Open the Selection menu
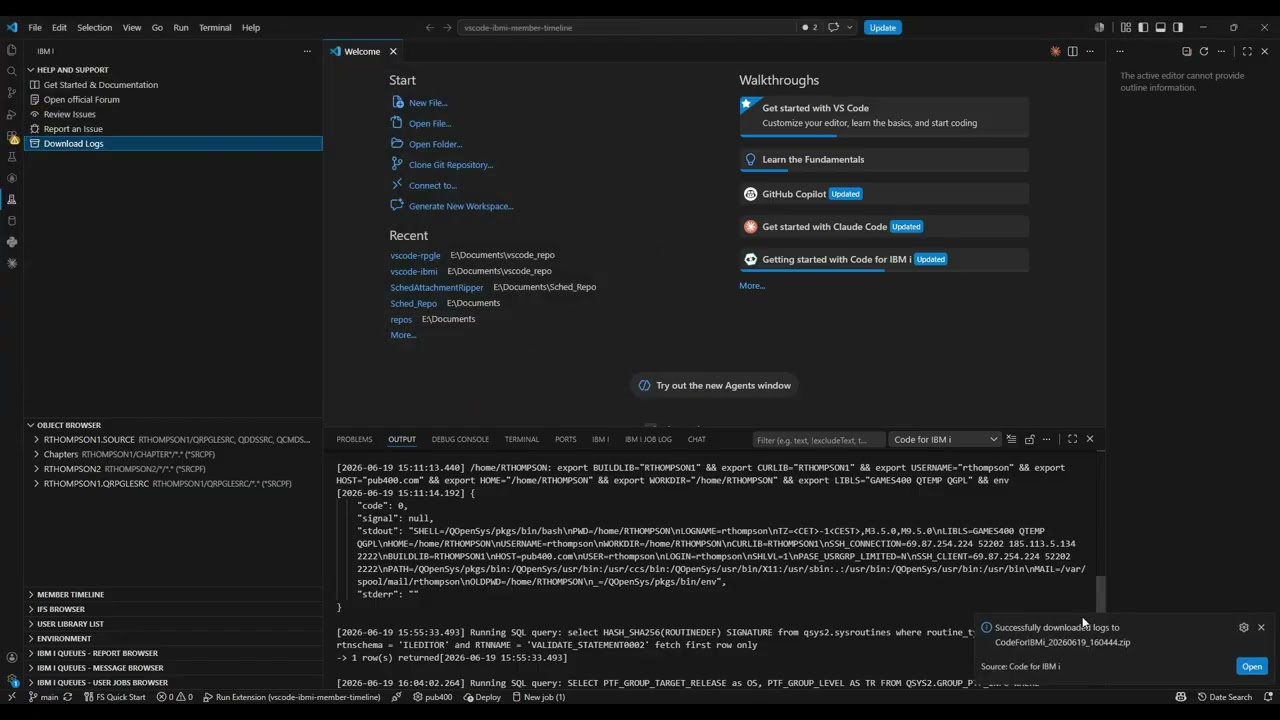Image resolution: width=1280 pixels, height=720 pixels. click(95, 28)
